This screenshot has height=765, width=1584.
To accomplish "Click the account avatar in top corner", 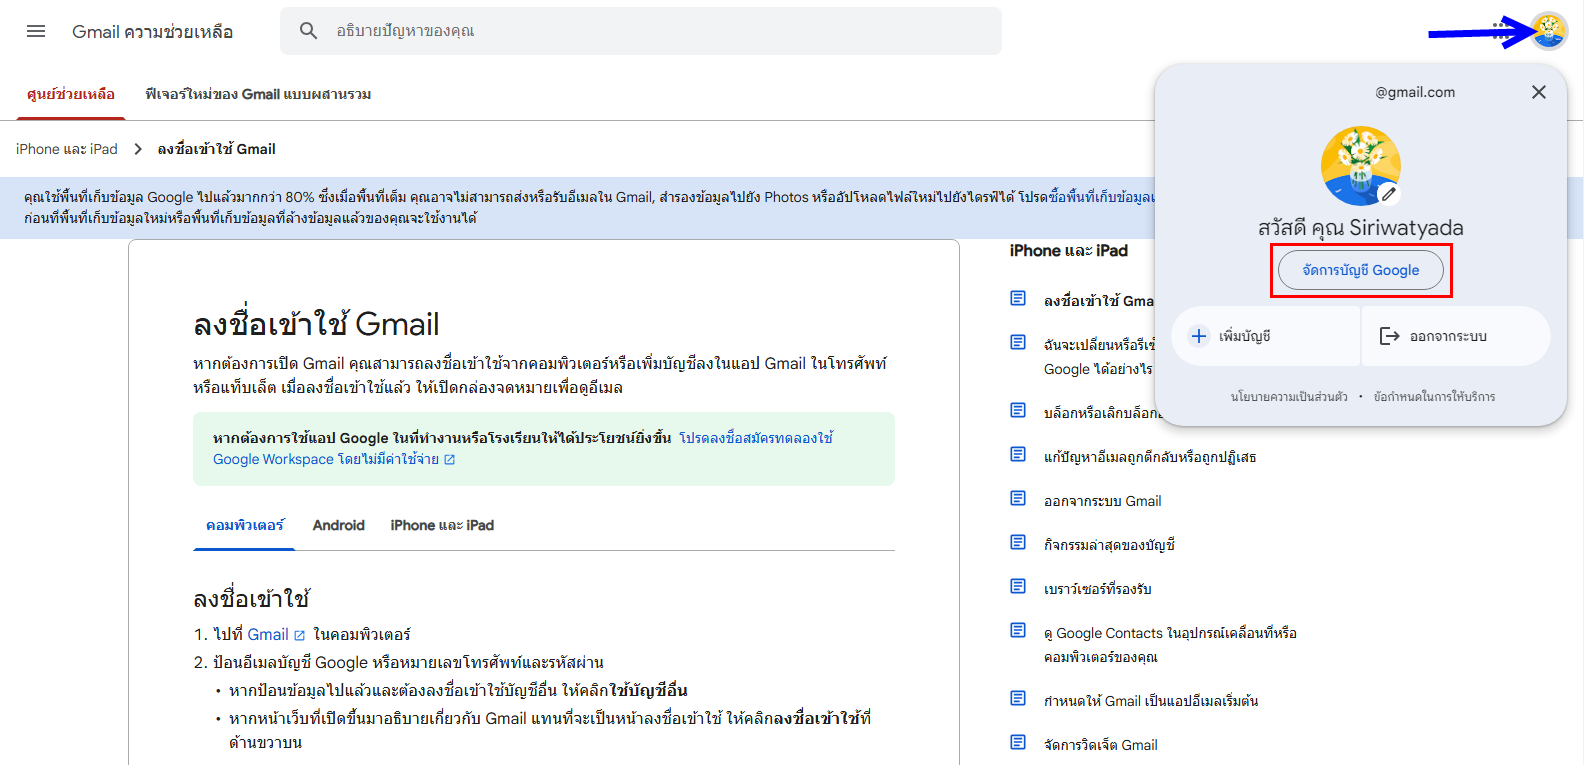I will point(1549,31).
